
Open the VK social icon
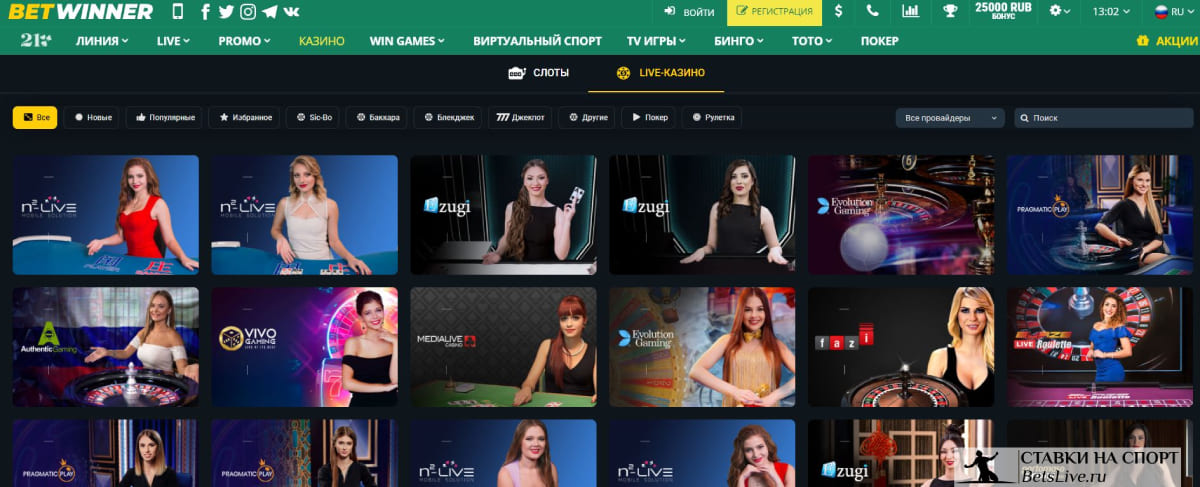pyautogui.click(x=291, y=12)
